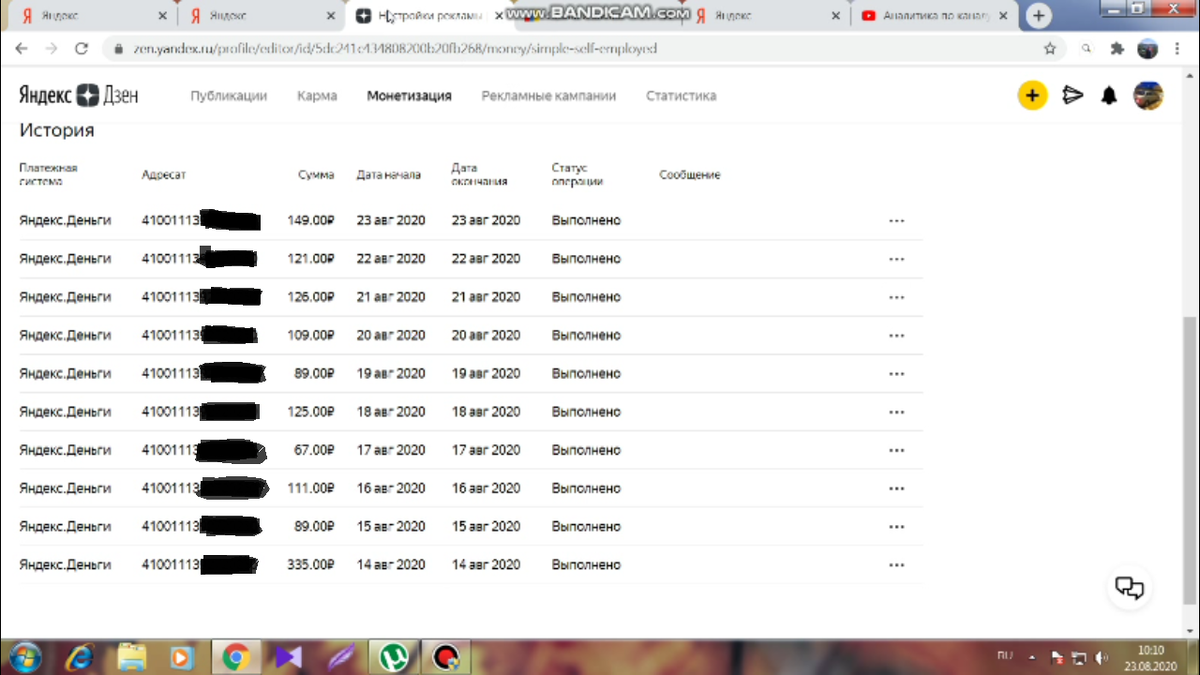The image size is (1200, 675).
Task: Click the browser back arrow
Action: [23, 48]
